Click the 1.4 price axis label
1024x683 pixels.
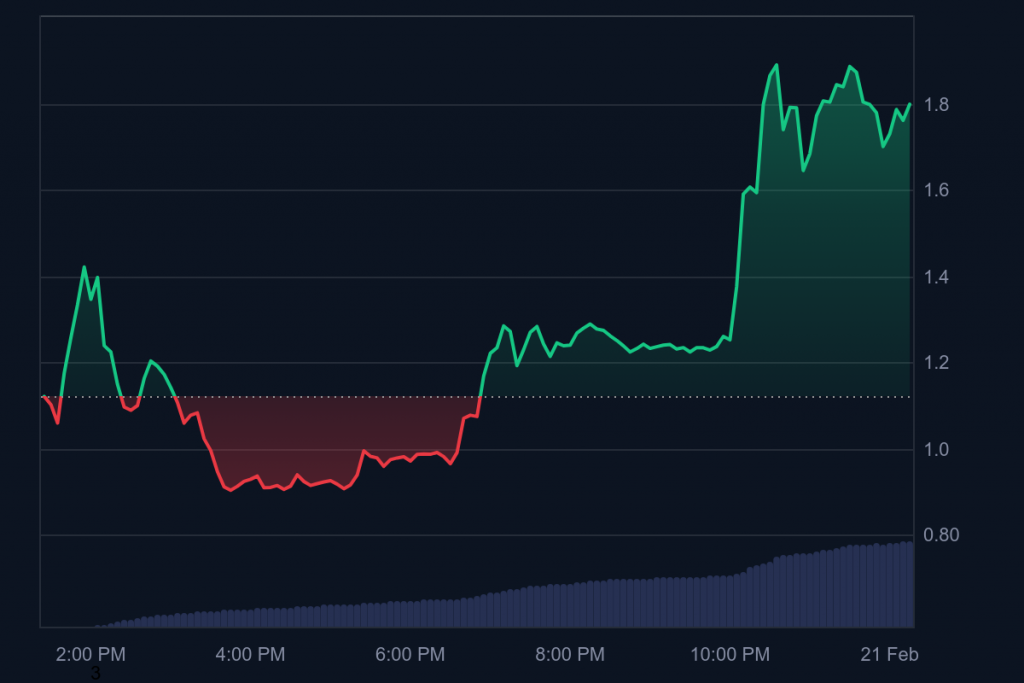pos(936,277)
